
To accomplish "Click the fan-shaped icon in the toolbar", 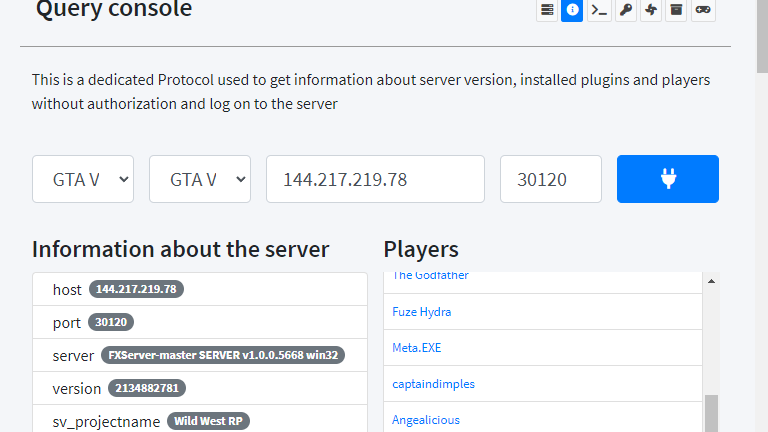I will click(x=651, y=10).
